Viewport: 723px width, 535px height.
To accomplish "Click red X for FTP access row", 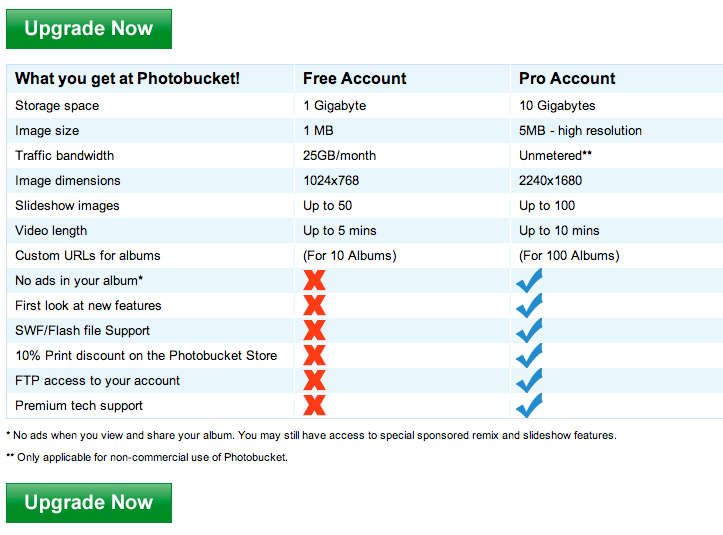I will (x=314, y=381).
